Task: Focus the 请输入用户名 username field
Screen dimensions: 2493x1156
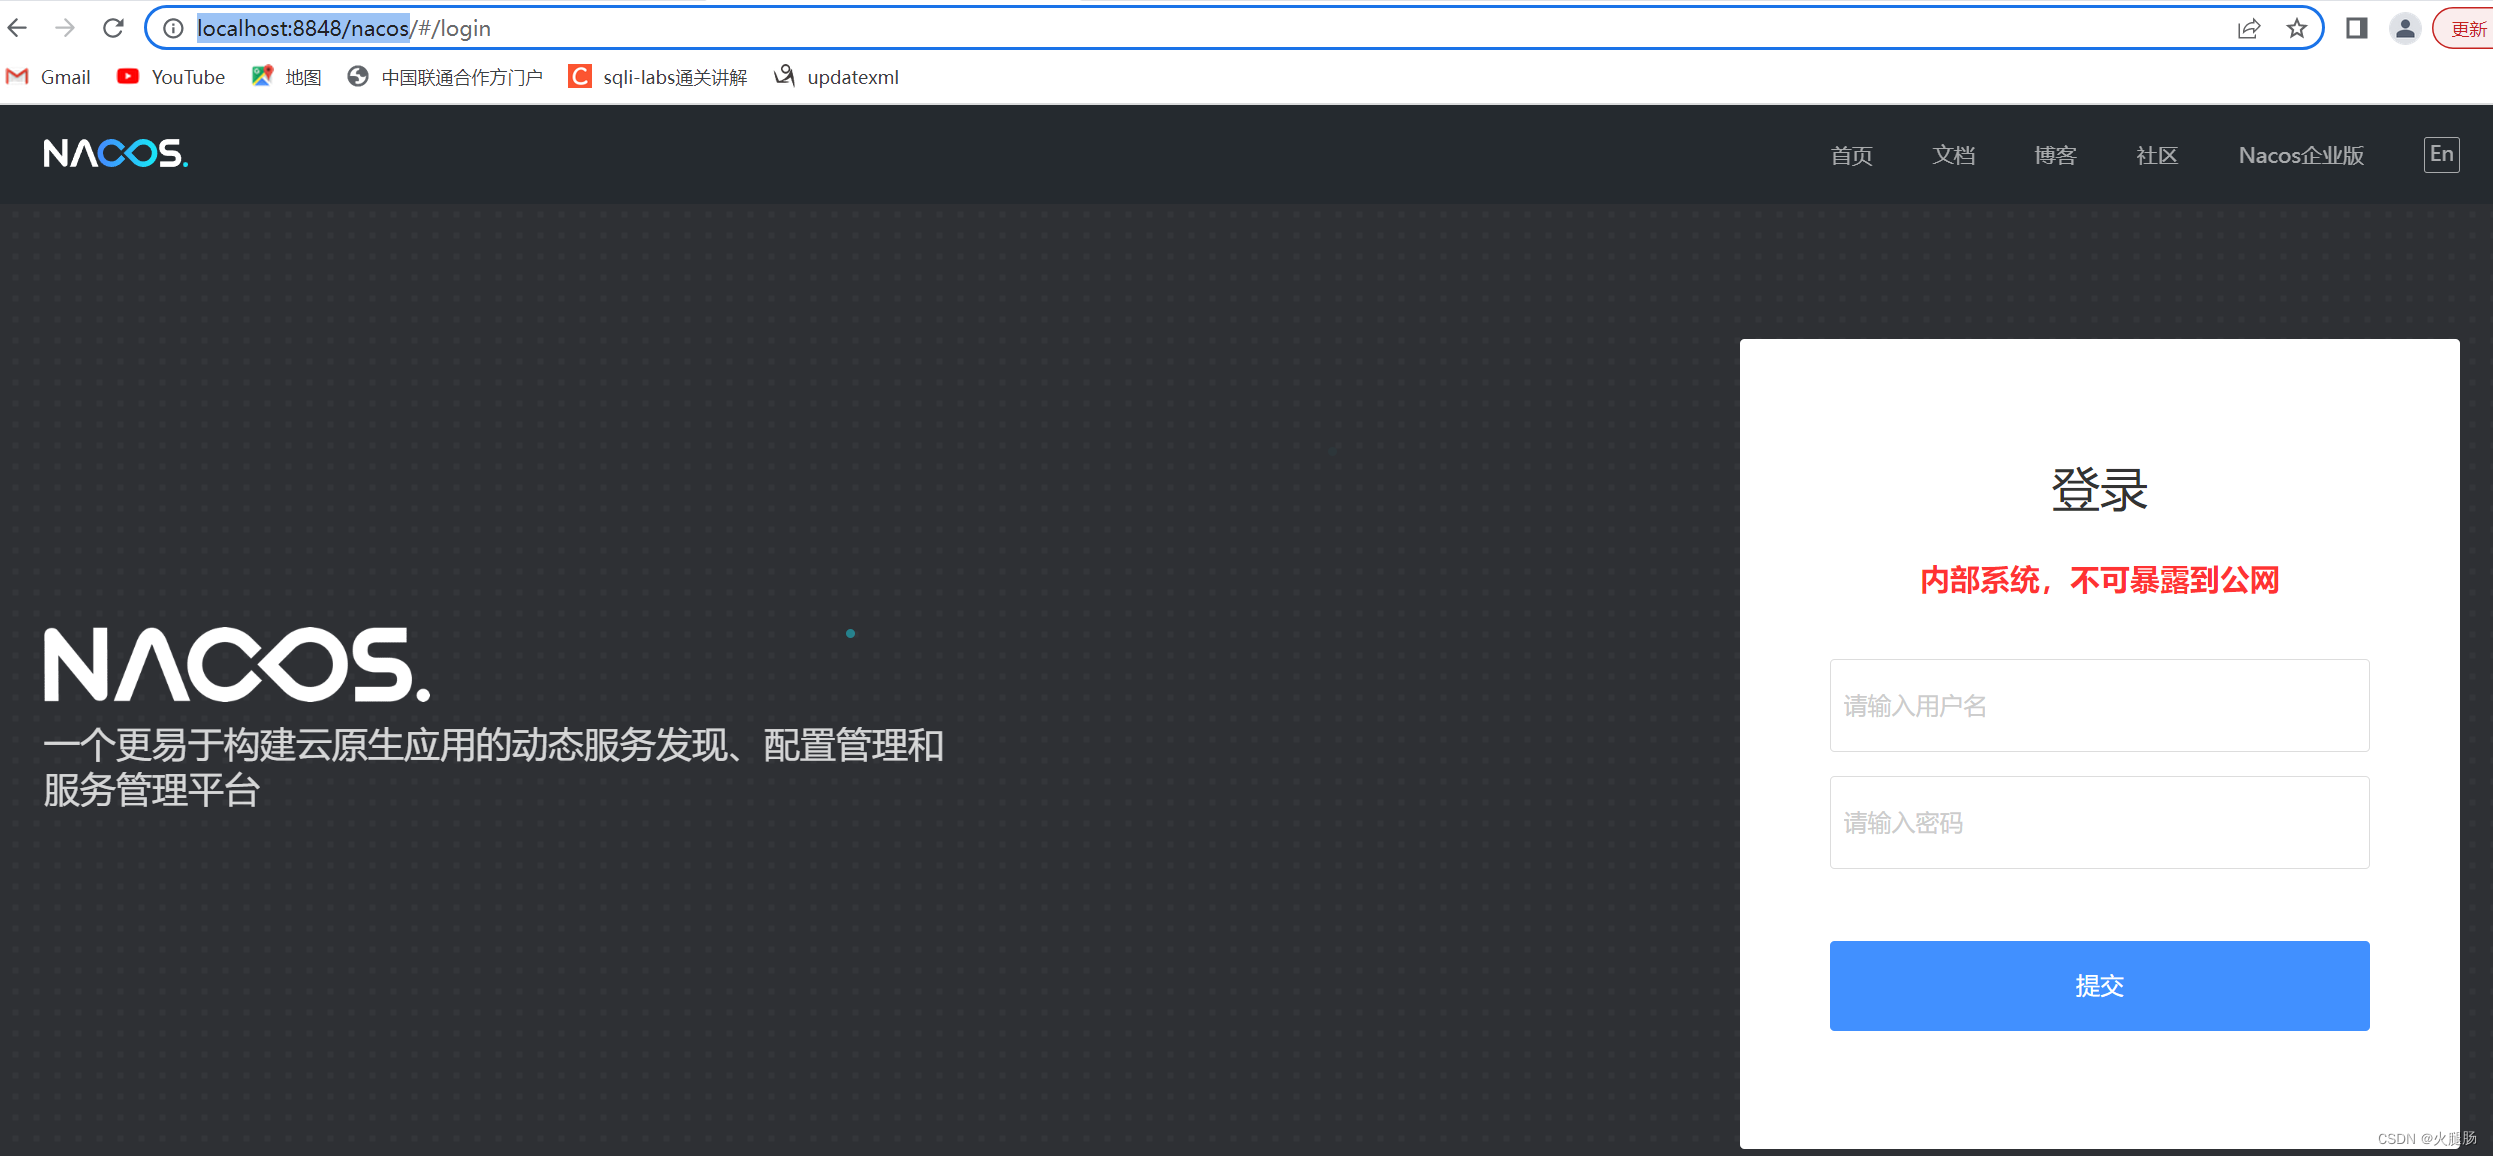Action: [2098, 705]
